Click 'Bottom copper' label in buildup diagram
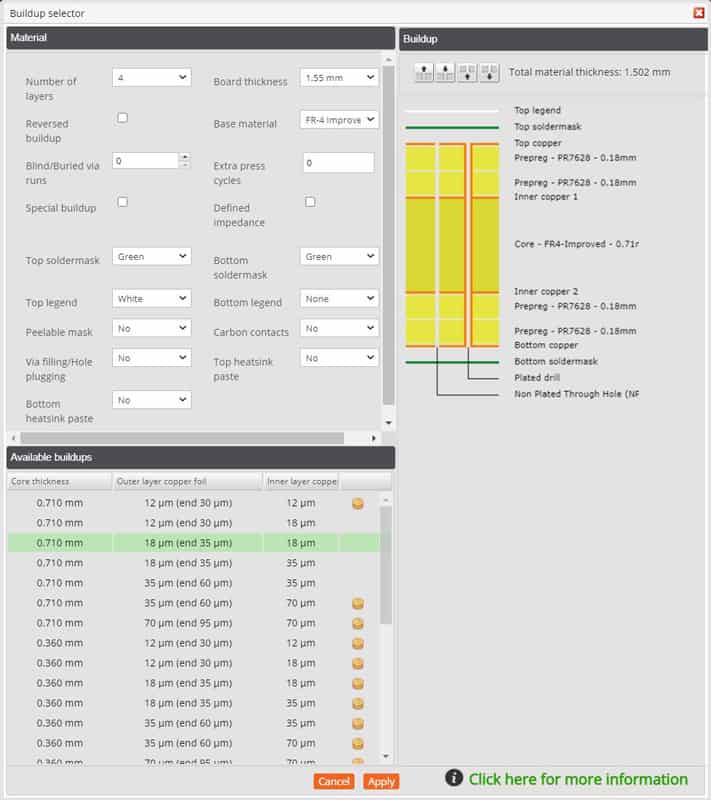This screenshot has height=800, width=711. click(x=546, y=345)
